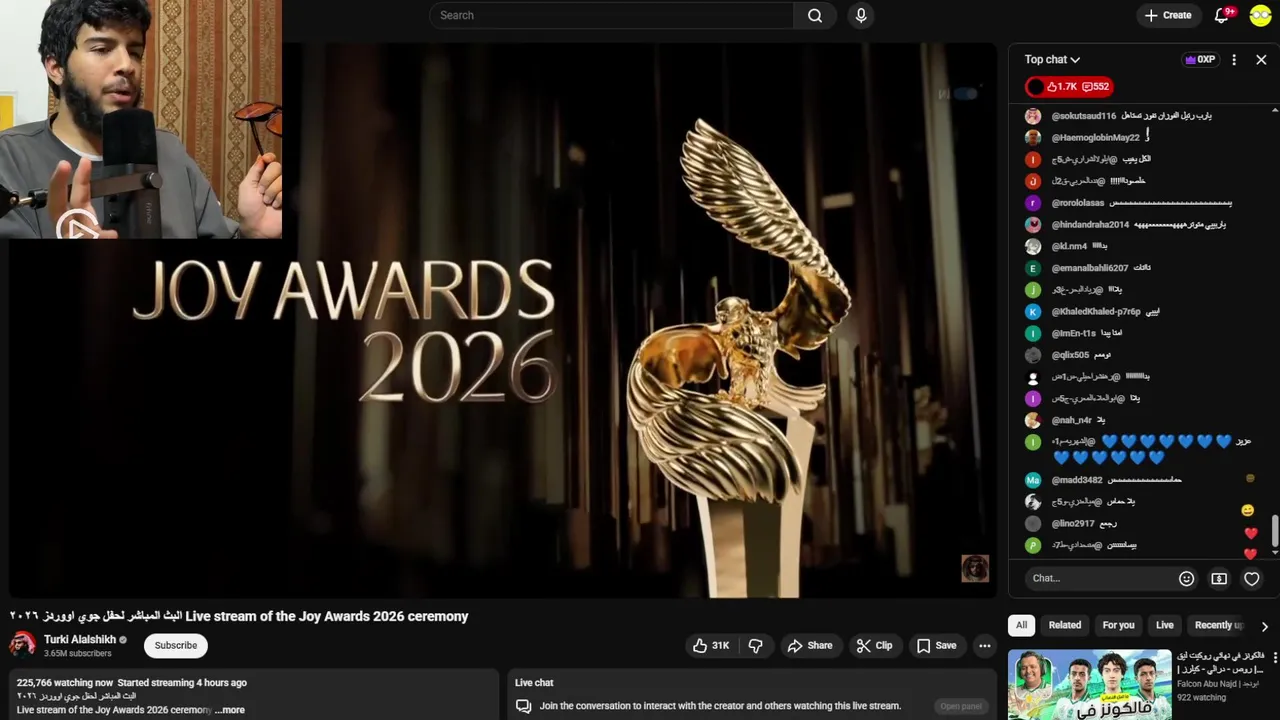Click @KhaledKhaled-p7r6p in chat
This screenshot has width=1280, height=720.
tap(1096, 312)
